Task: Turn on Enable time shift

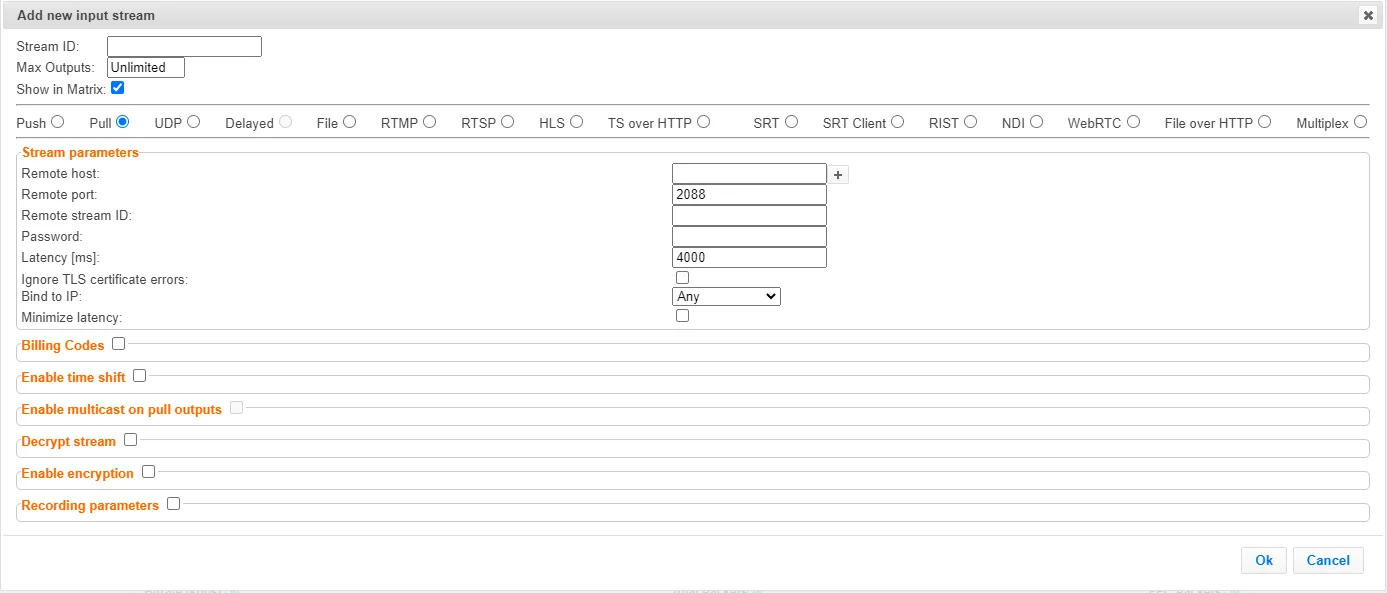Action: (x=140, y=376)
